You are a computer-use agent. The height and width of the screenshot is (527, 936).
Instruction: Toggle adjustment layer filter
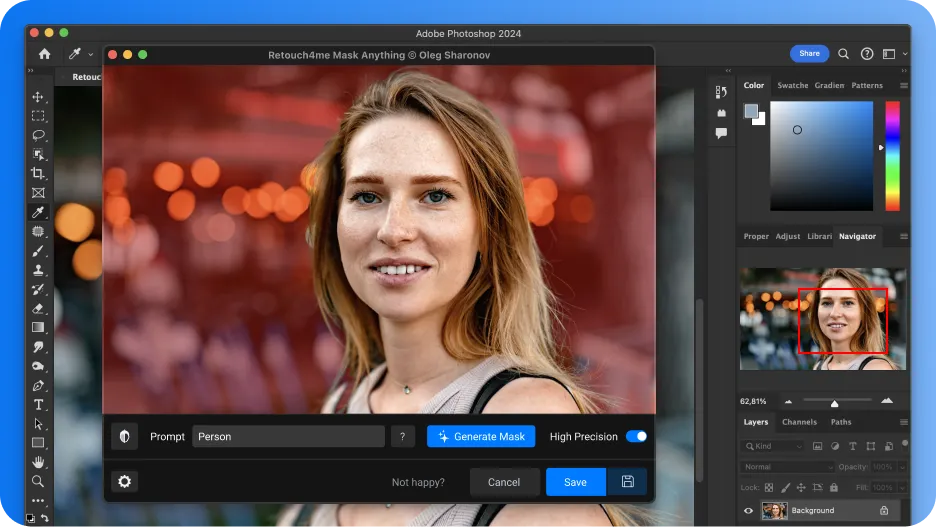pos(835,446)
